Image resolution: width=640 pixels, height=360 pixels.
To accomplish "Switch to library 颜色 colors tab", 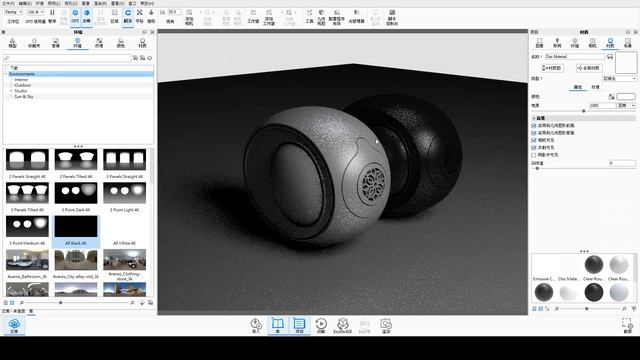I will coord(121,43).
